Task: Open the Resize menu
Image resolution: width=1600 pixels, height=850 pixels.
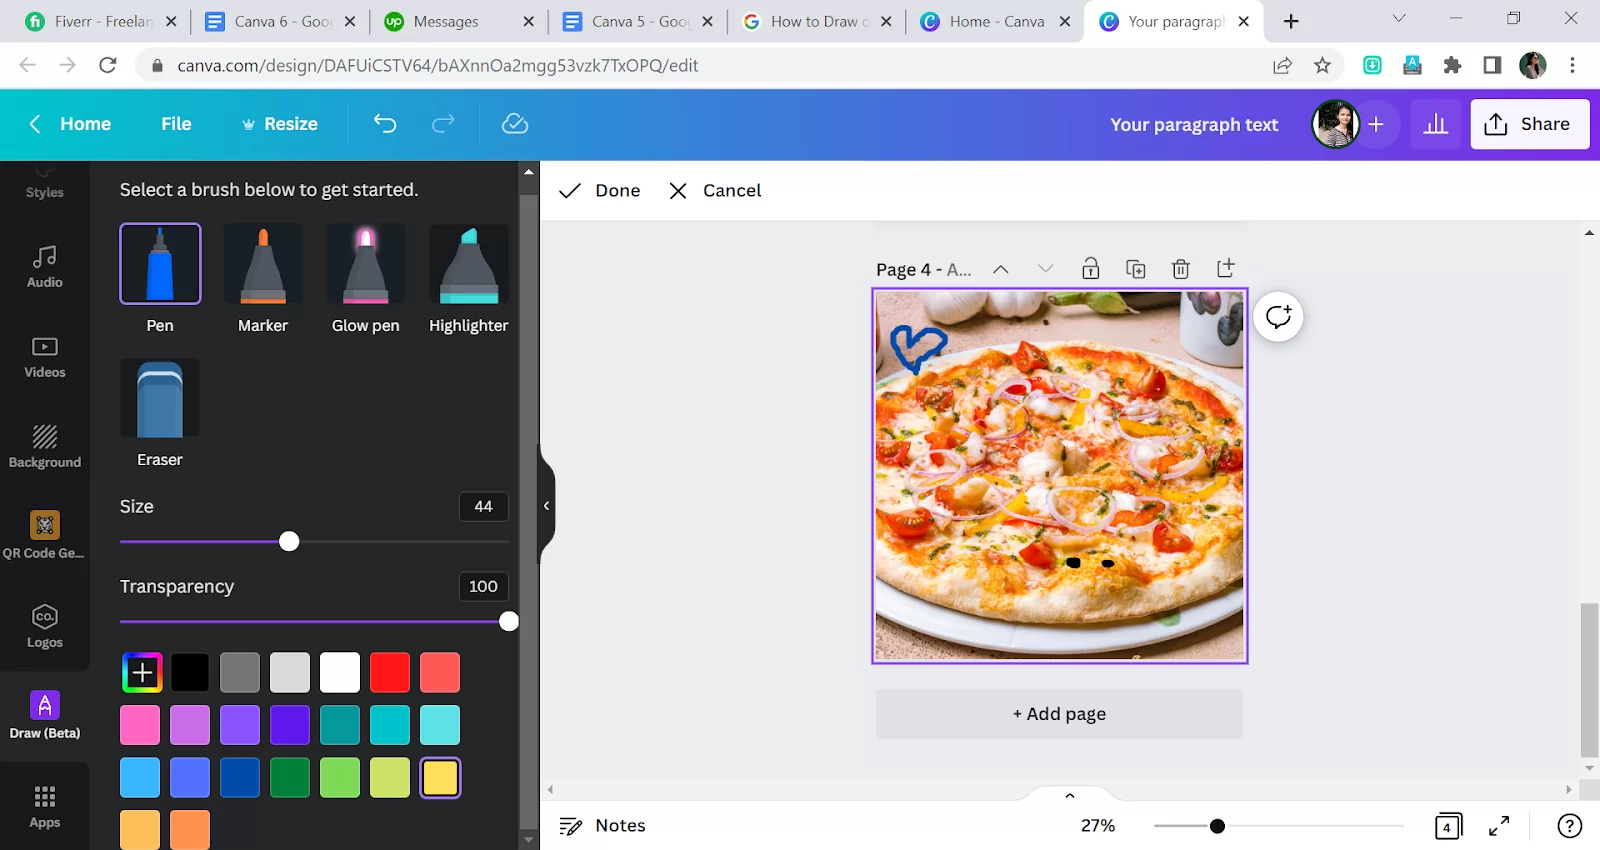Action: pos(280,124)
